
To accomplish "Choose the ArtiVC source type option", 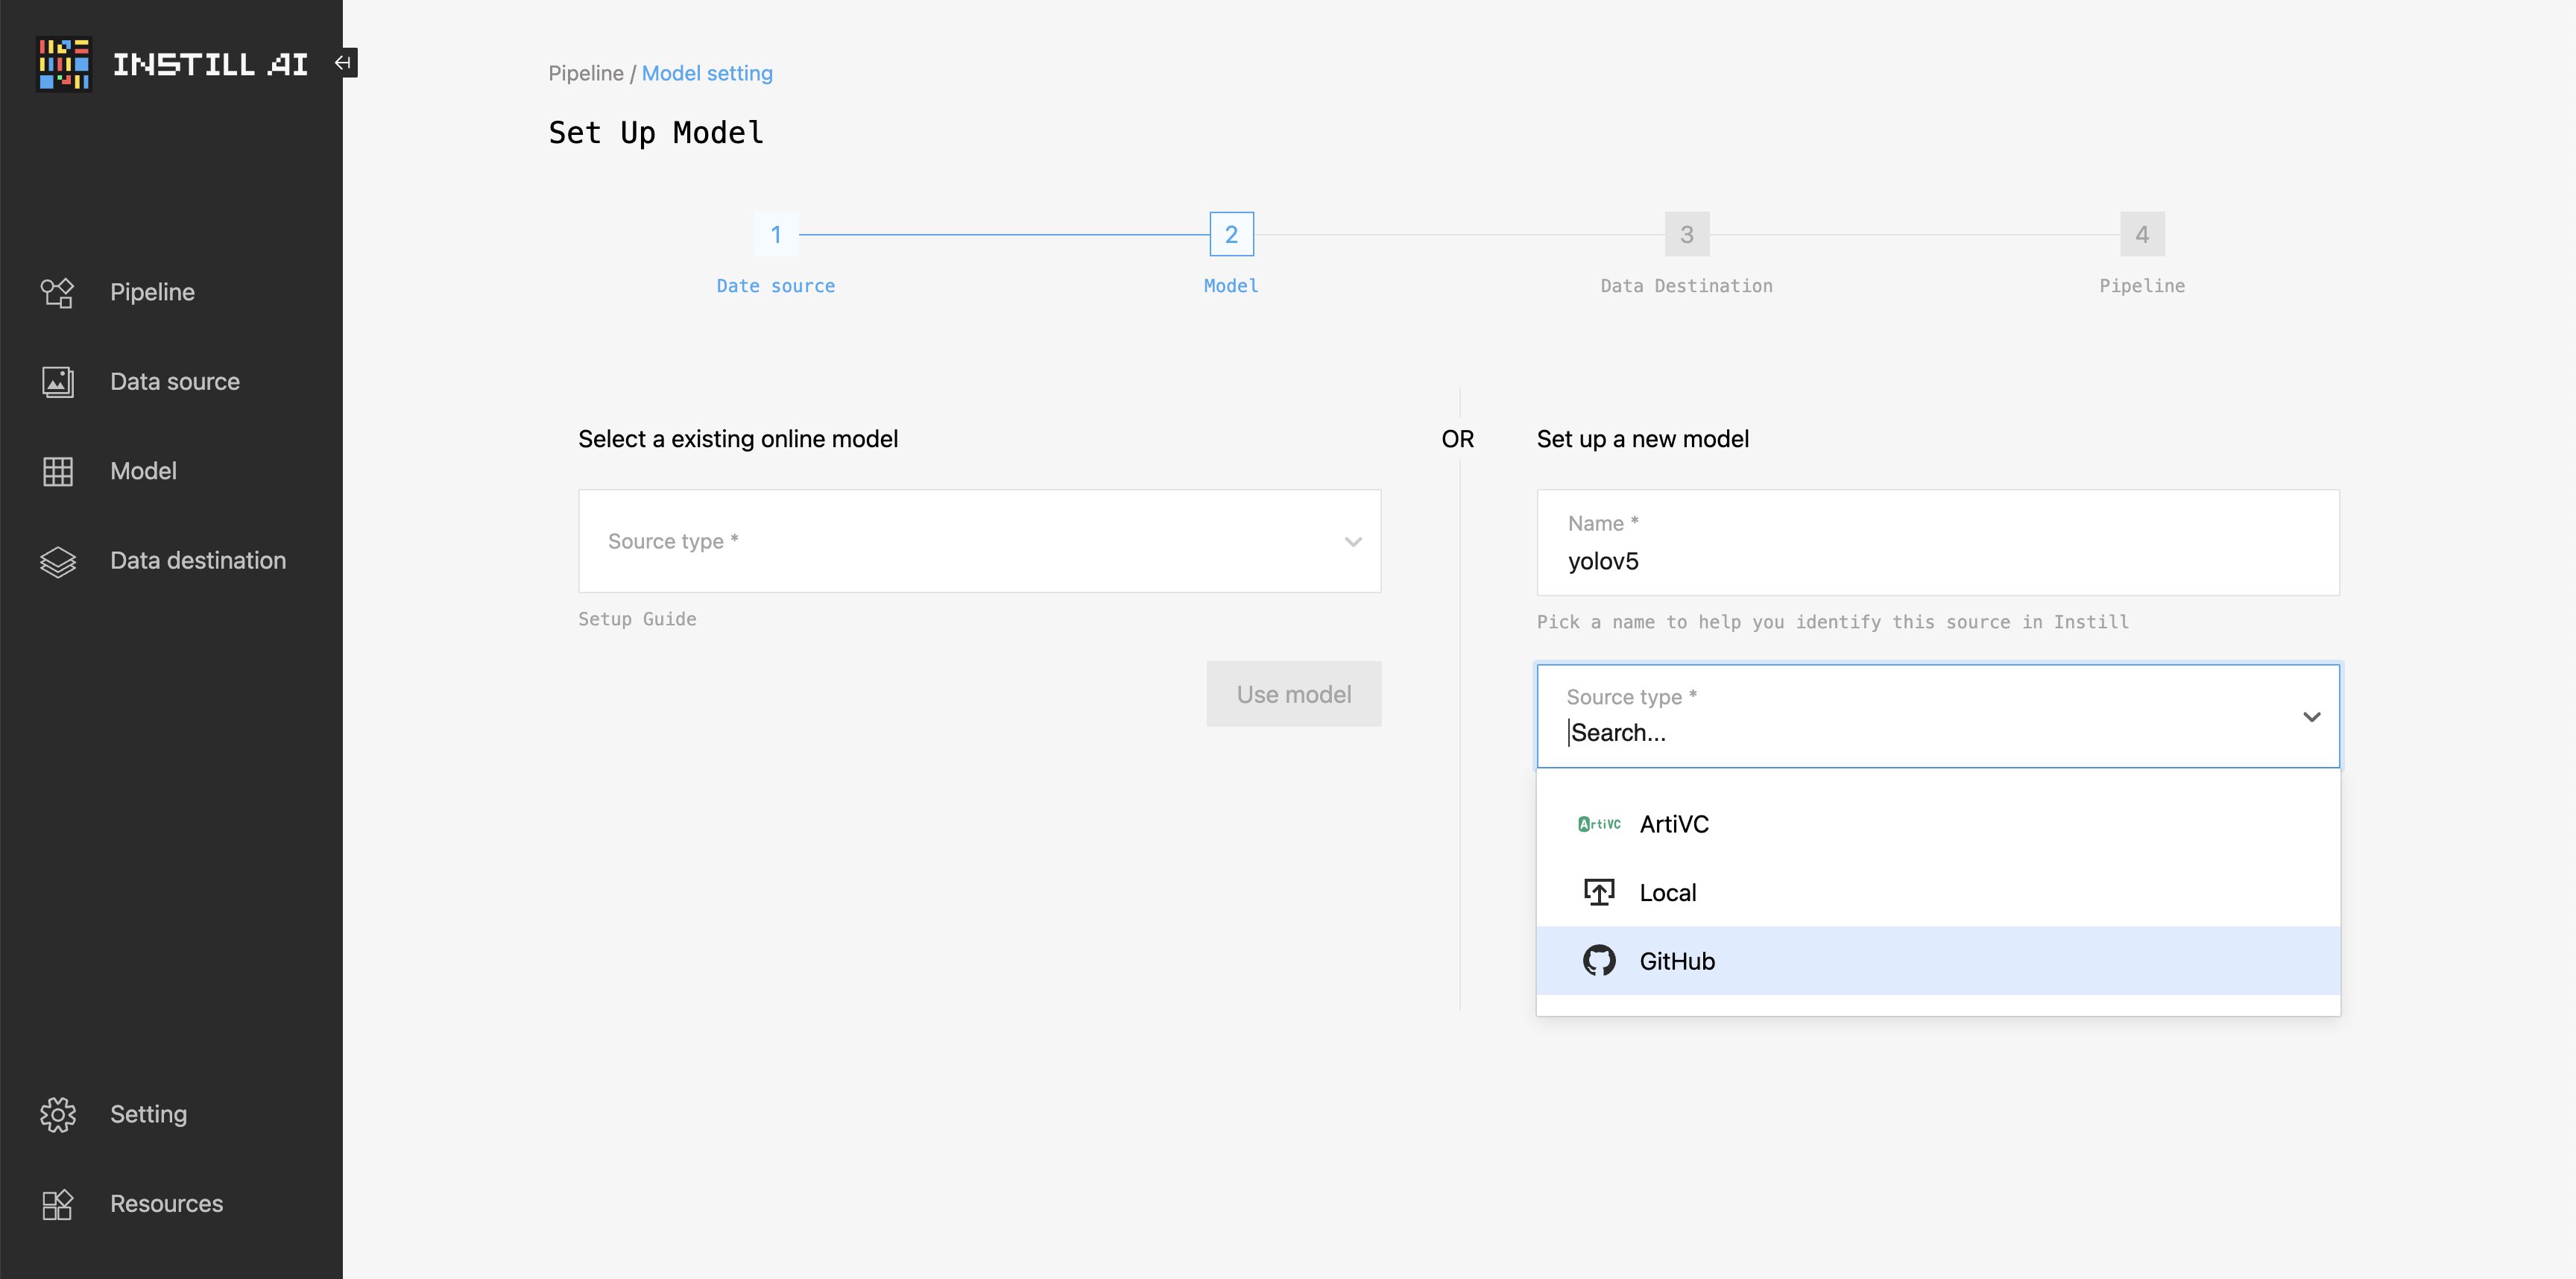I will 1674,824.
